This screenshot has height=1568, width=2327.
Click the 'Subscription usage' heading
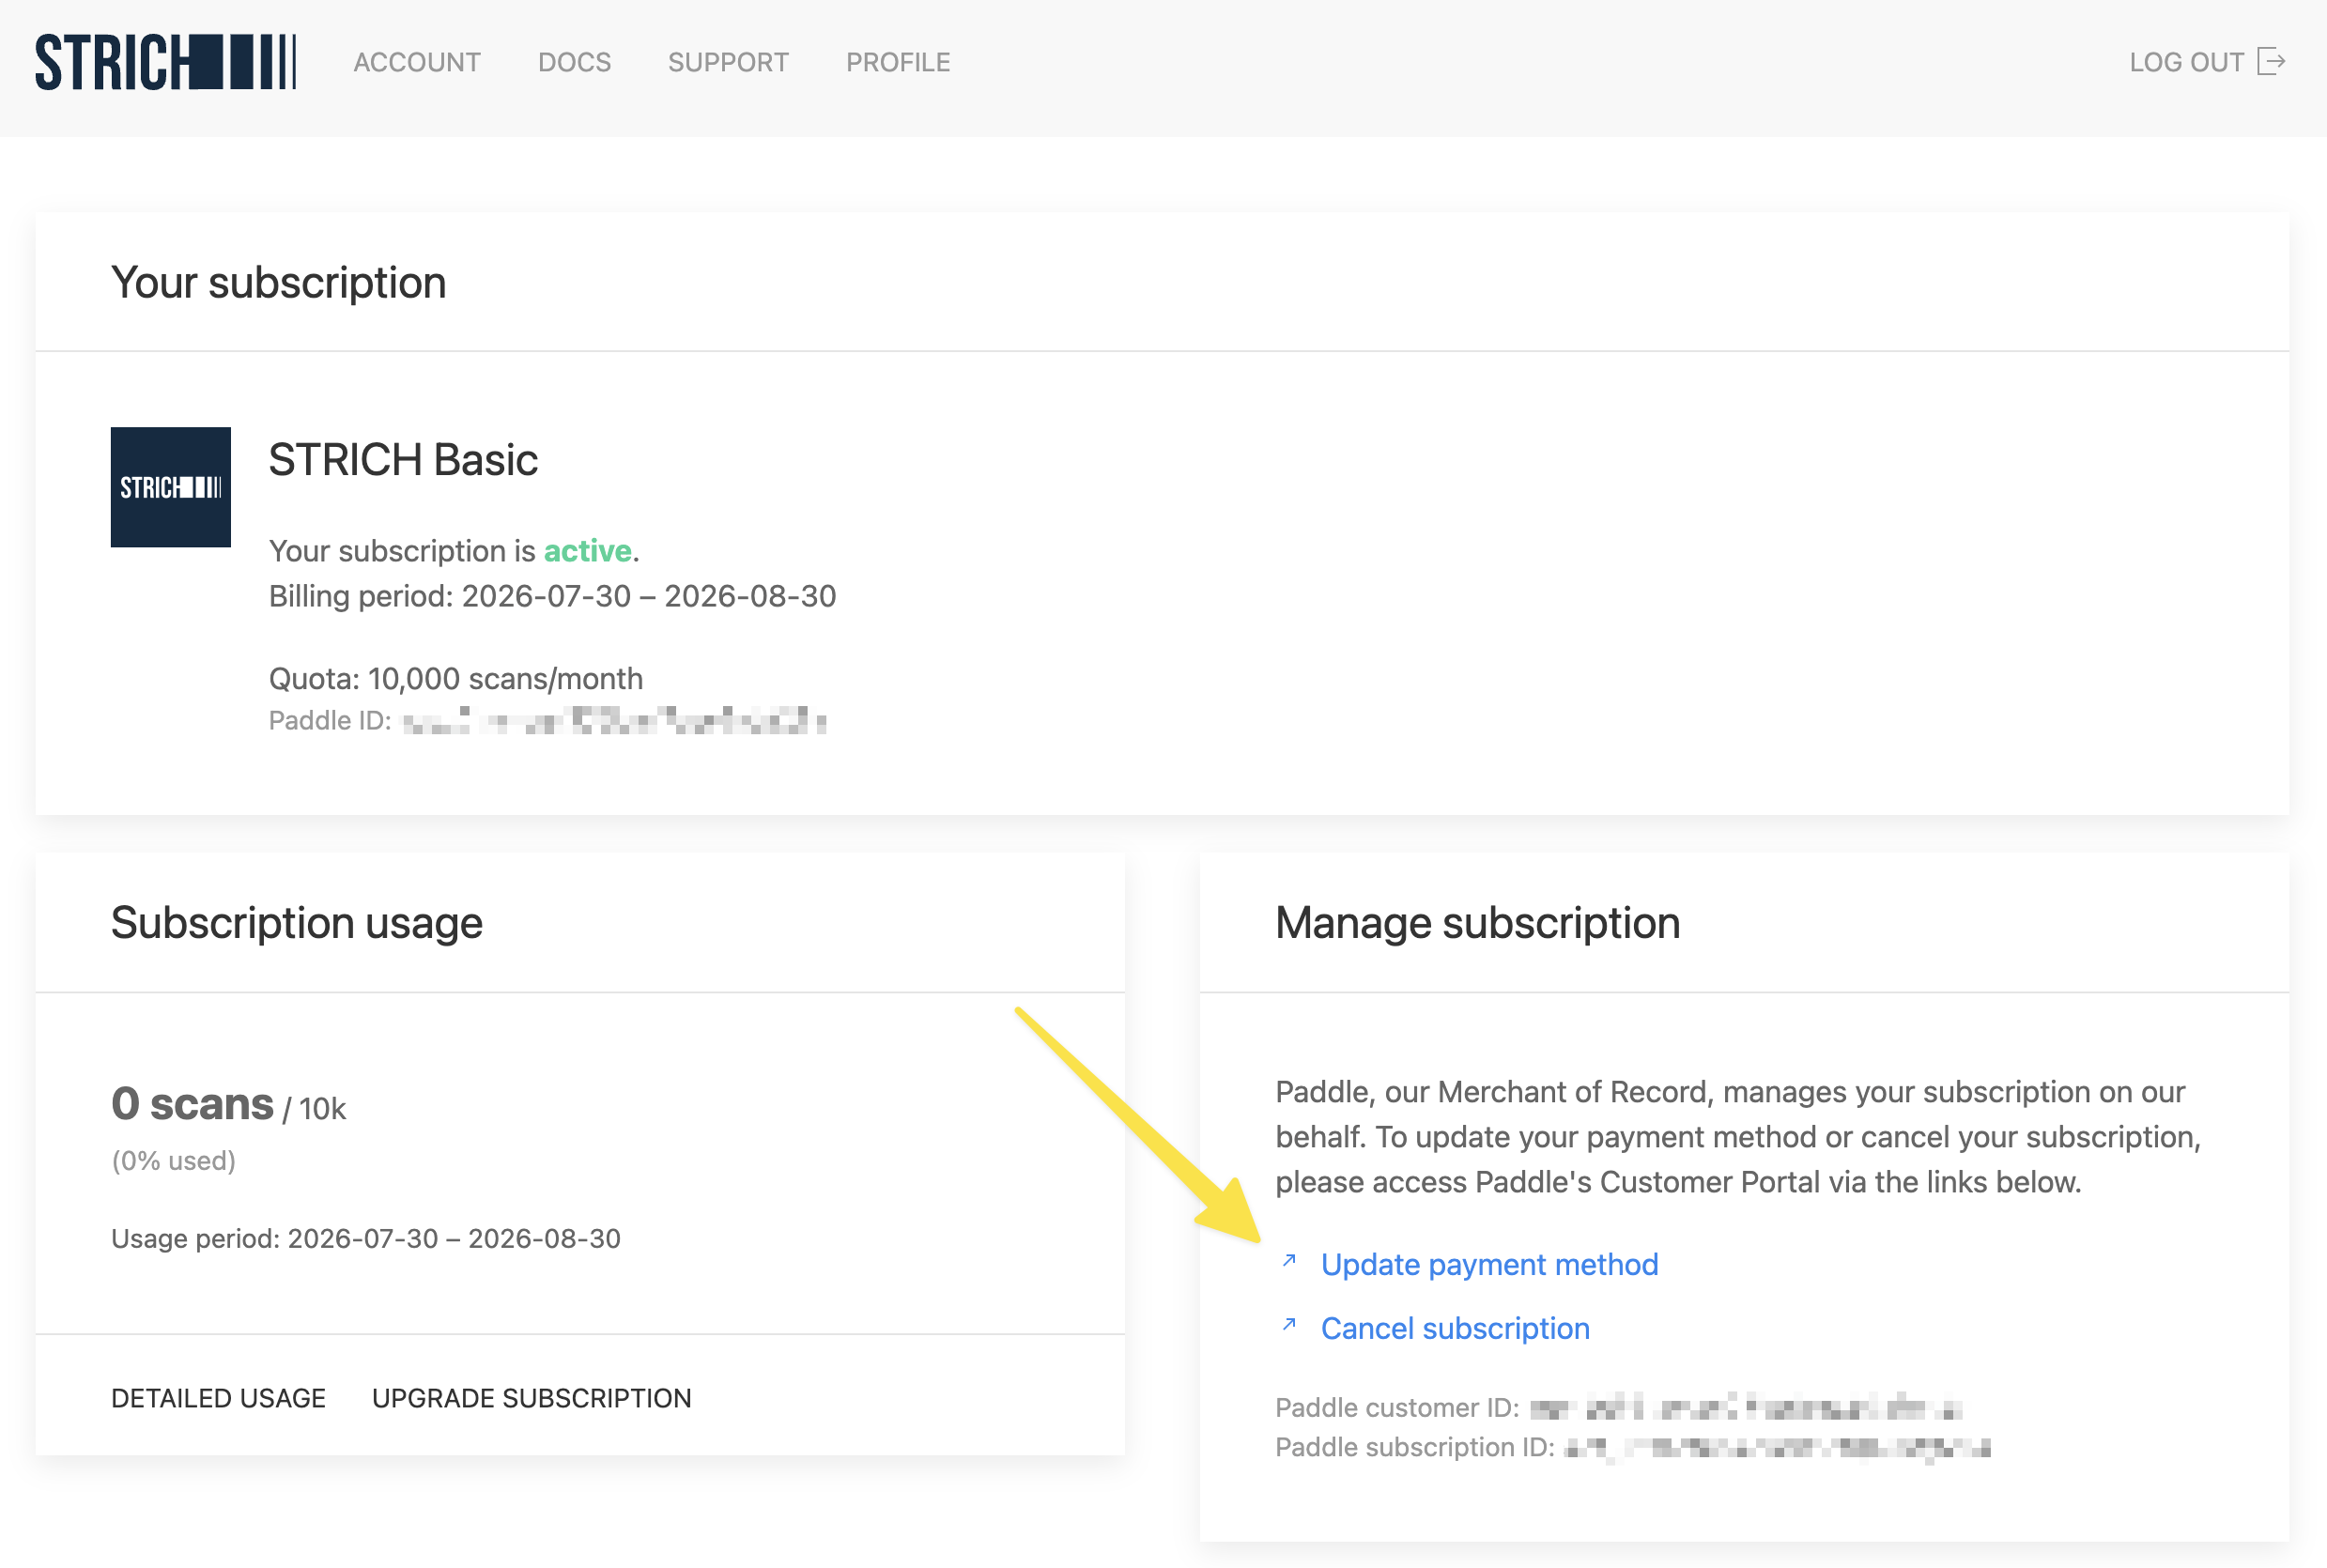pos(297,922)
